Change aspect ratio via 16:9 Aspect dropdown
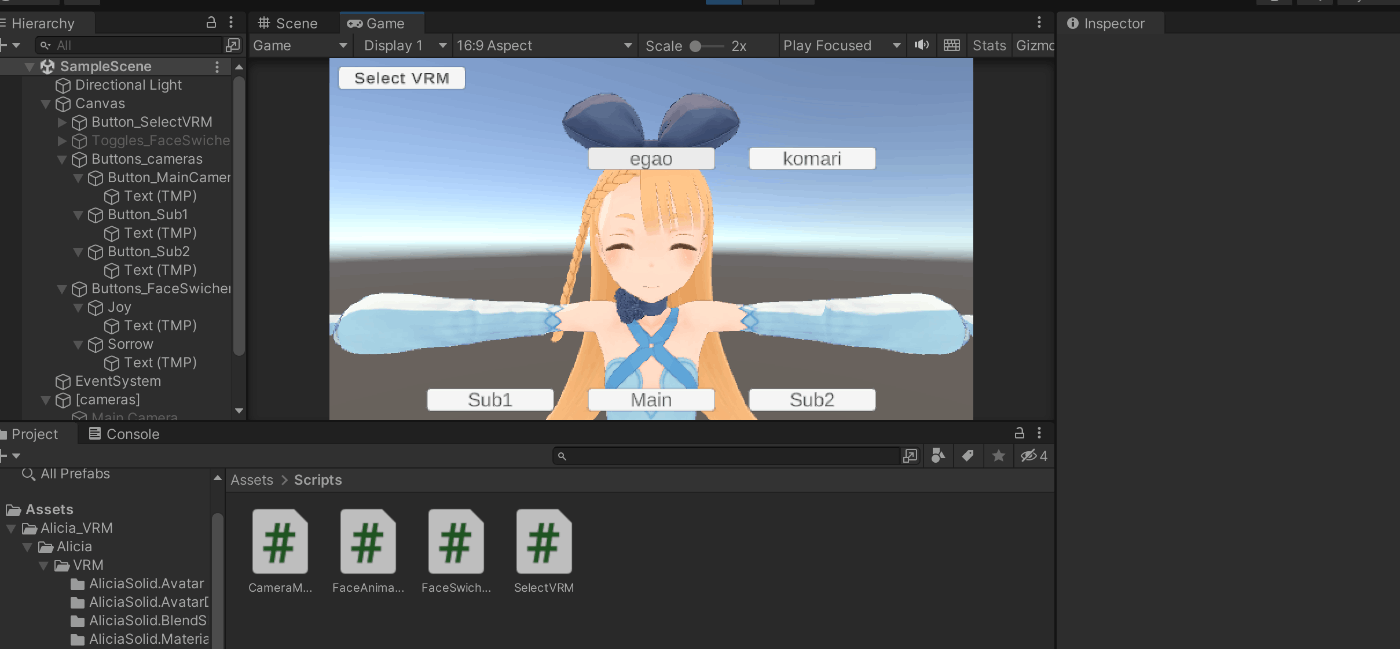The height and width of the screenshot is (649, 1400). [544, 45]
